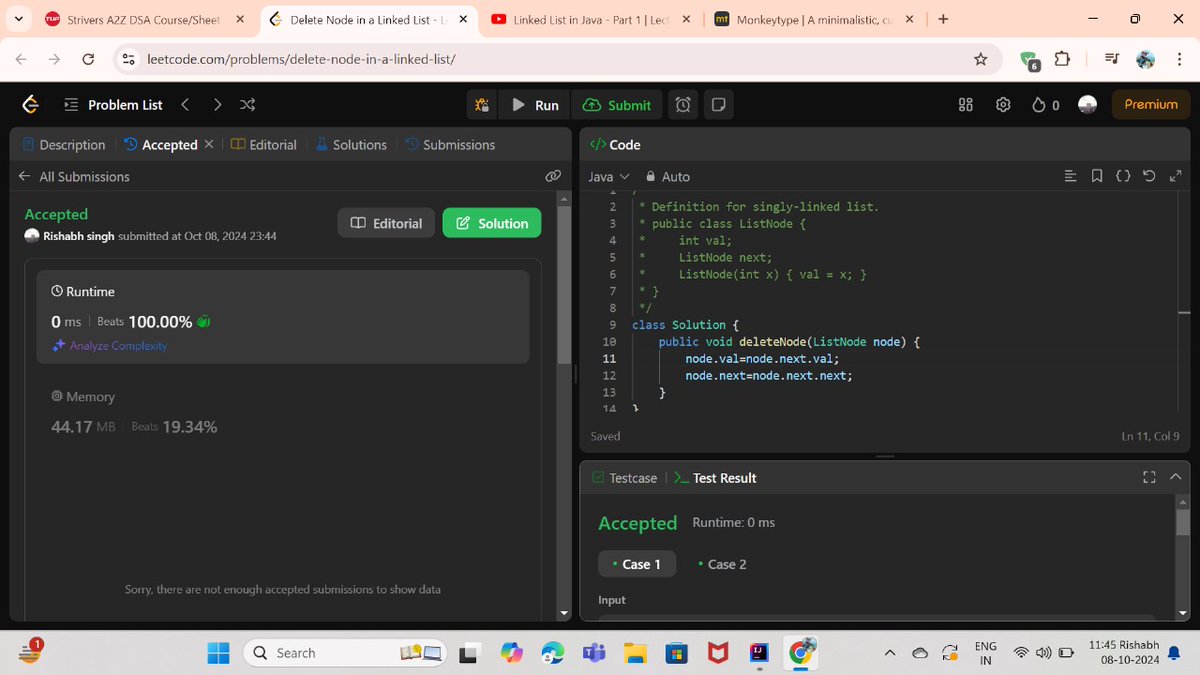Screen dimensions: 1200x675
Task: Open a new browser tab
Action: pyautogui.click(x=943, y=19)
